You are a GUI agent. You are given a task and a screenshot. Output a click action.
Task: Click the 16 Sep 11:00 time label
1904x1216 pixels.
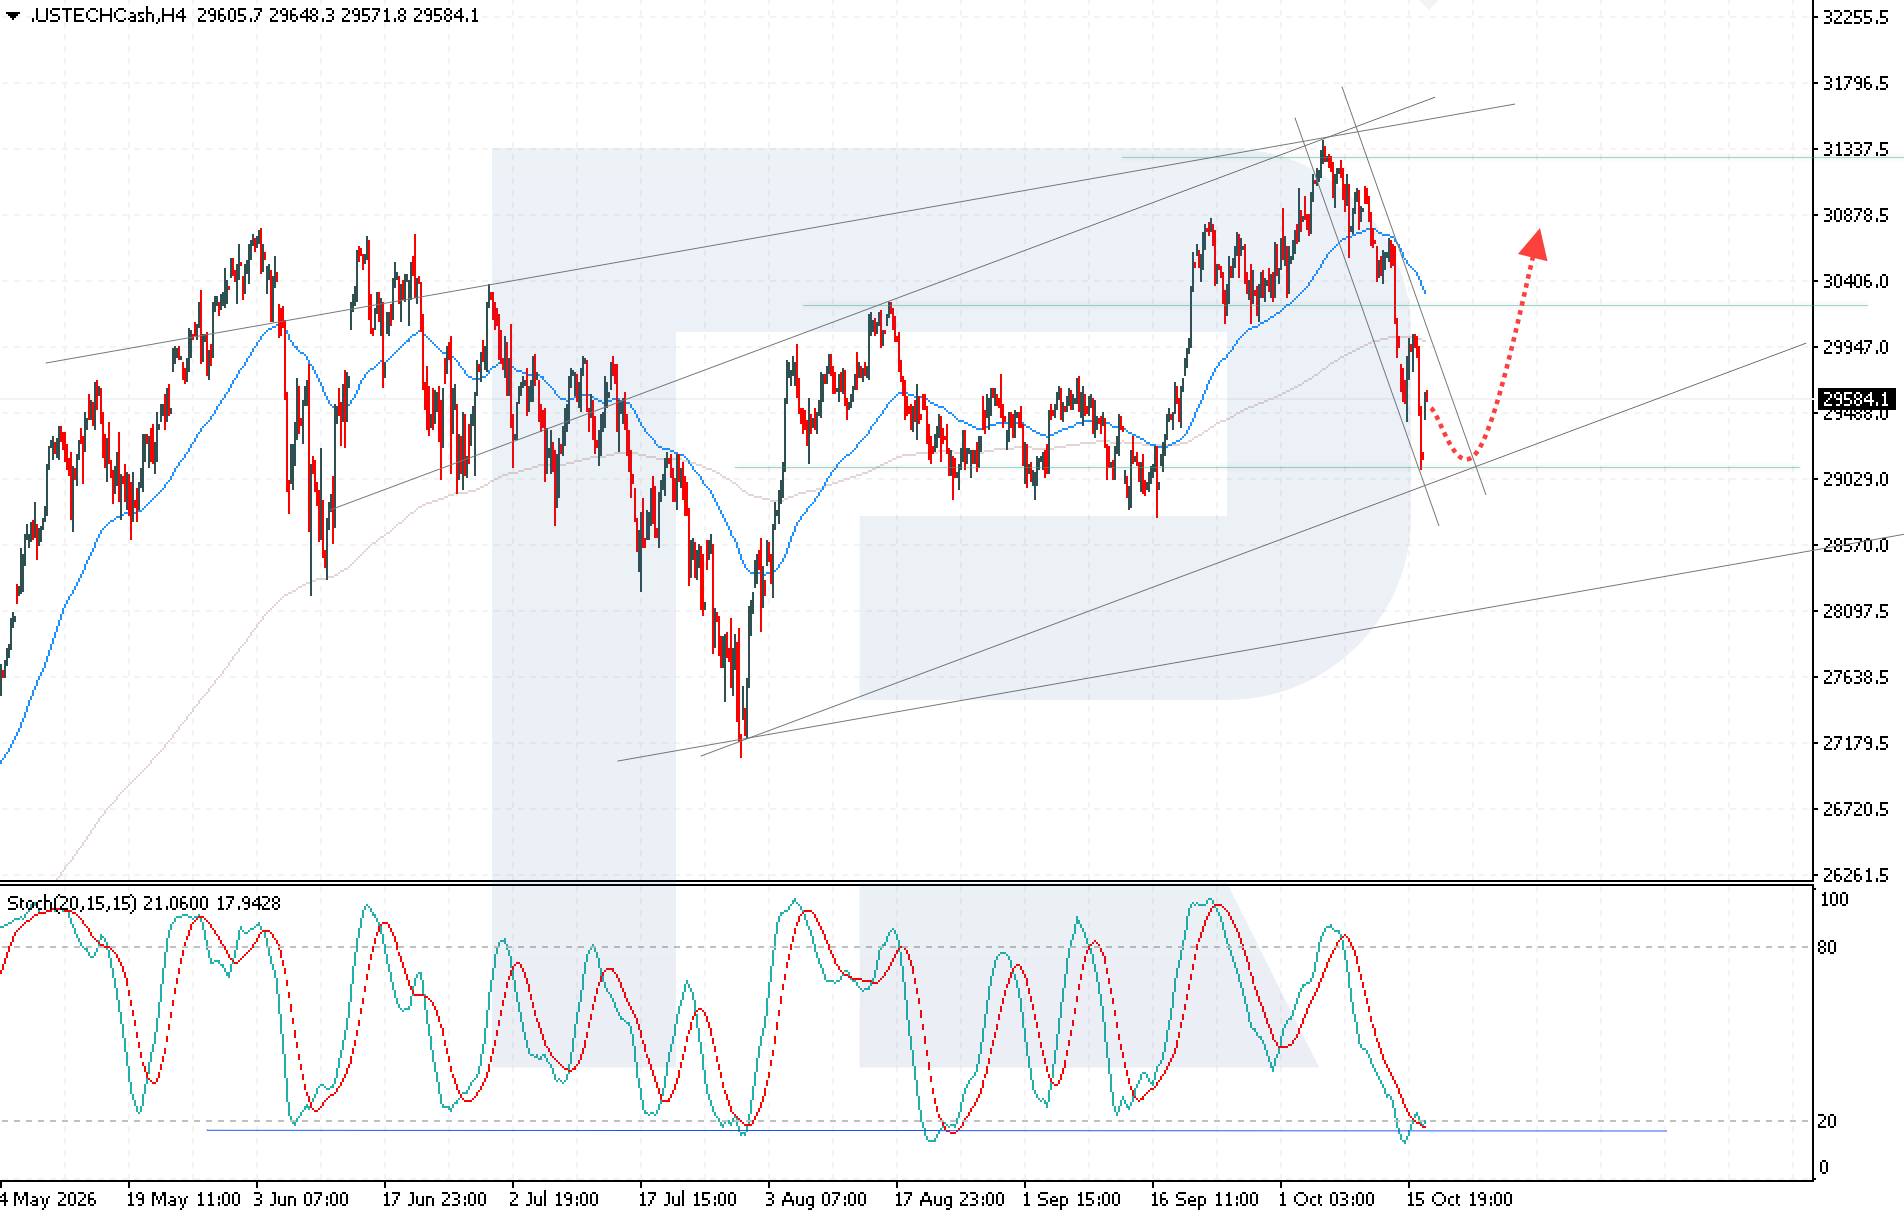pyautogui.click(x=1205, y=1199)
